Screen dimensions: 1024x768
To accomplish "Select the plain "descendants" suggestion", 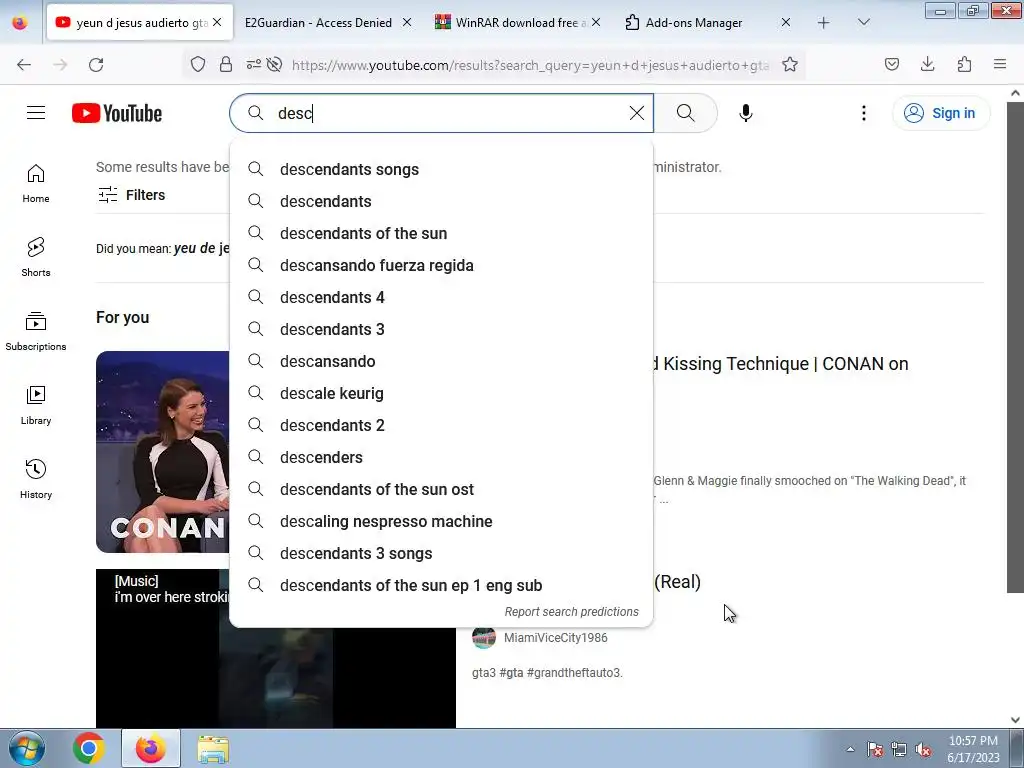I will (441, 201).
